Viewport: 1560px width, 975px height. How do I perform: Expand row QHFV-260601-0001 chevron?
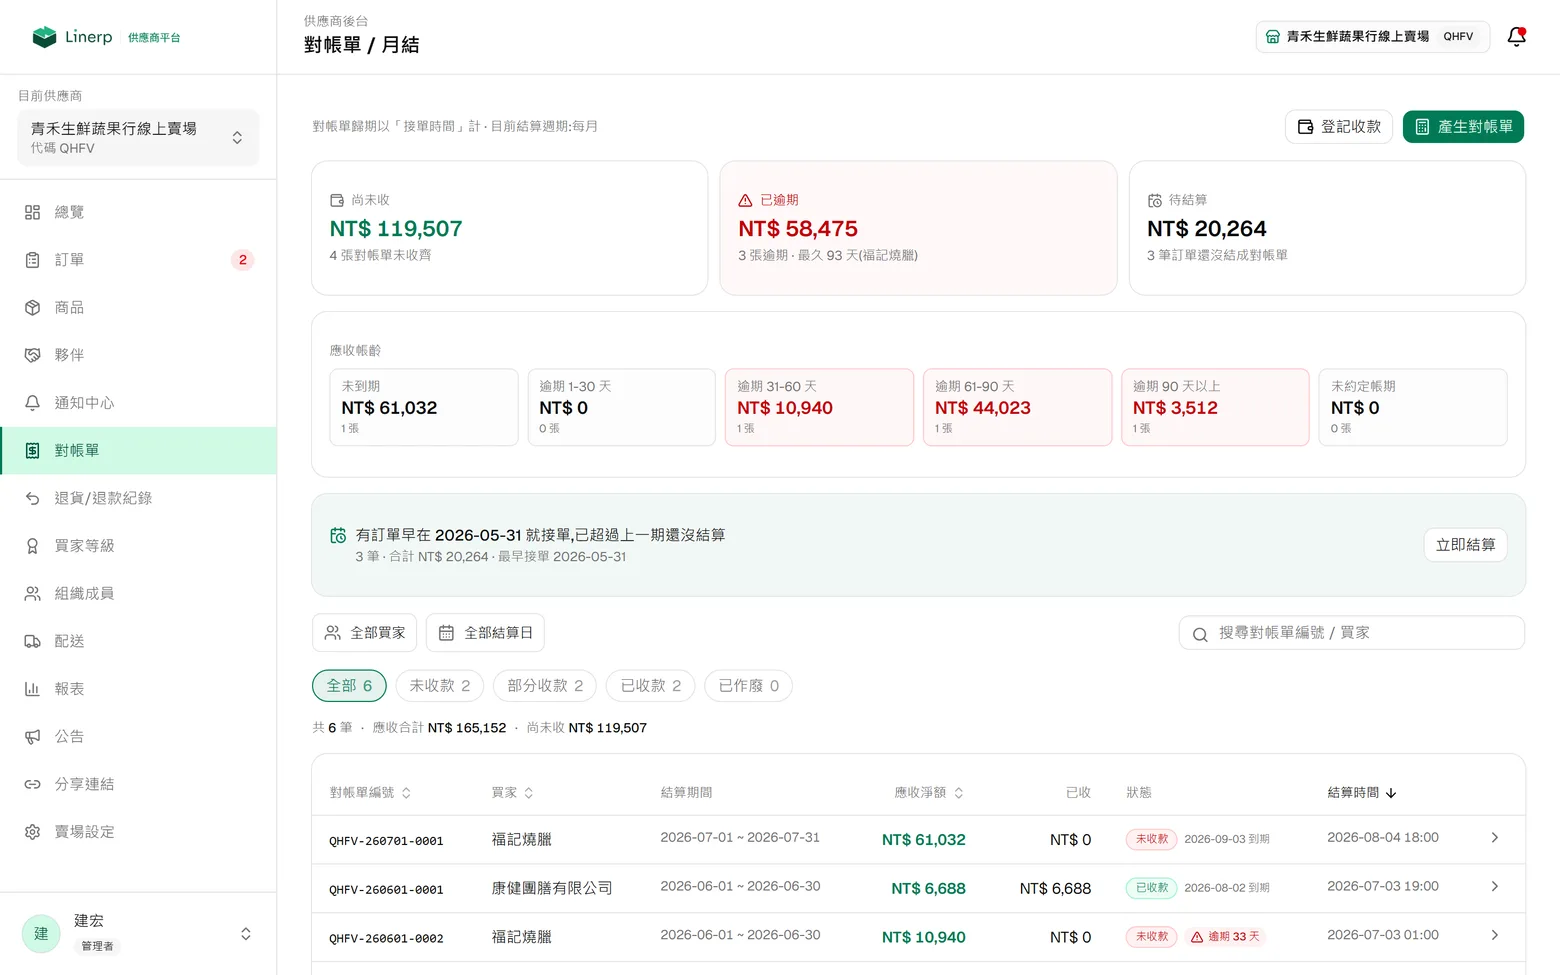click(1494, 886)
